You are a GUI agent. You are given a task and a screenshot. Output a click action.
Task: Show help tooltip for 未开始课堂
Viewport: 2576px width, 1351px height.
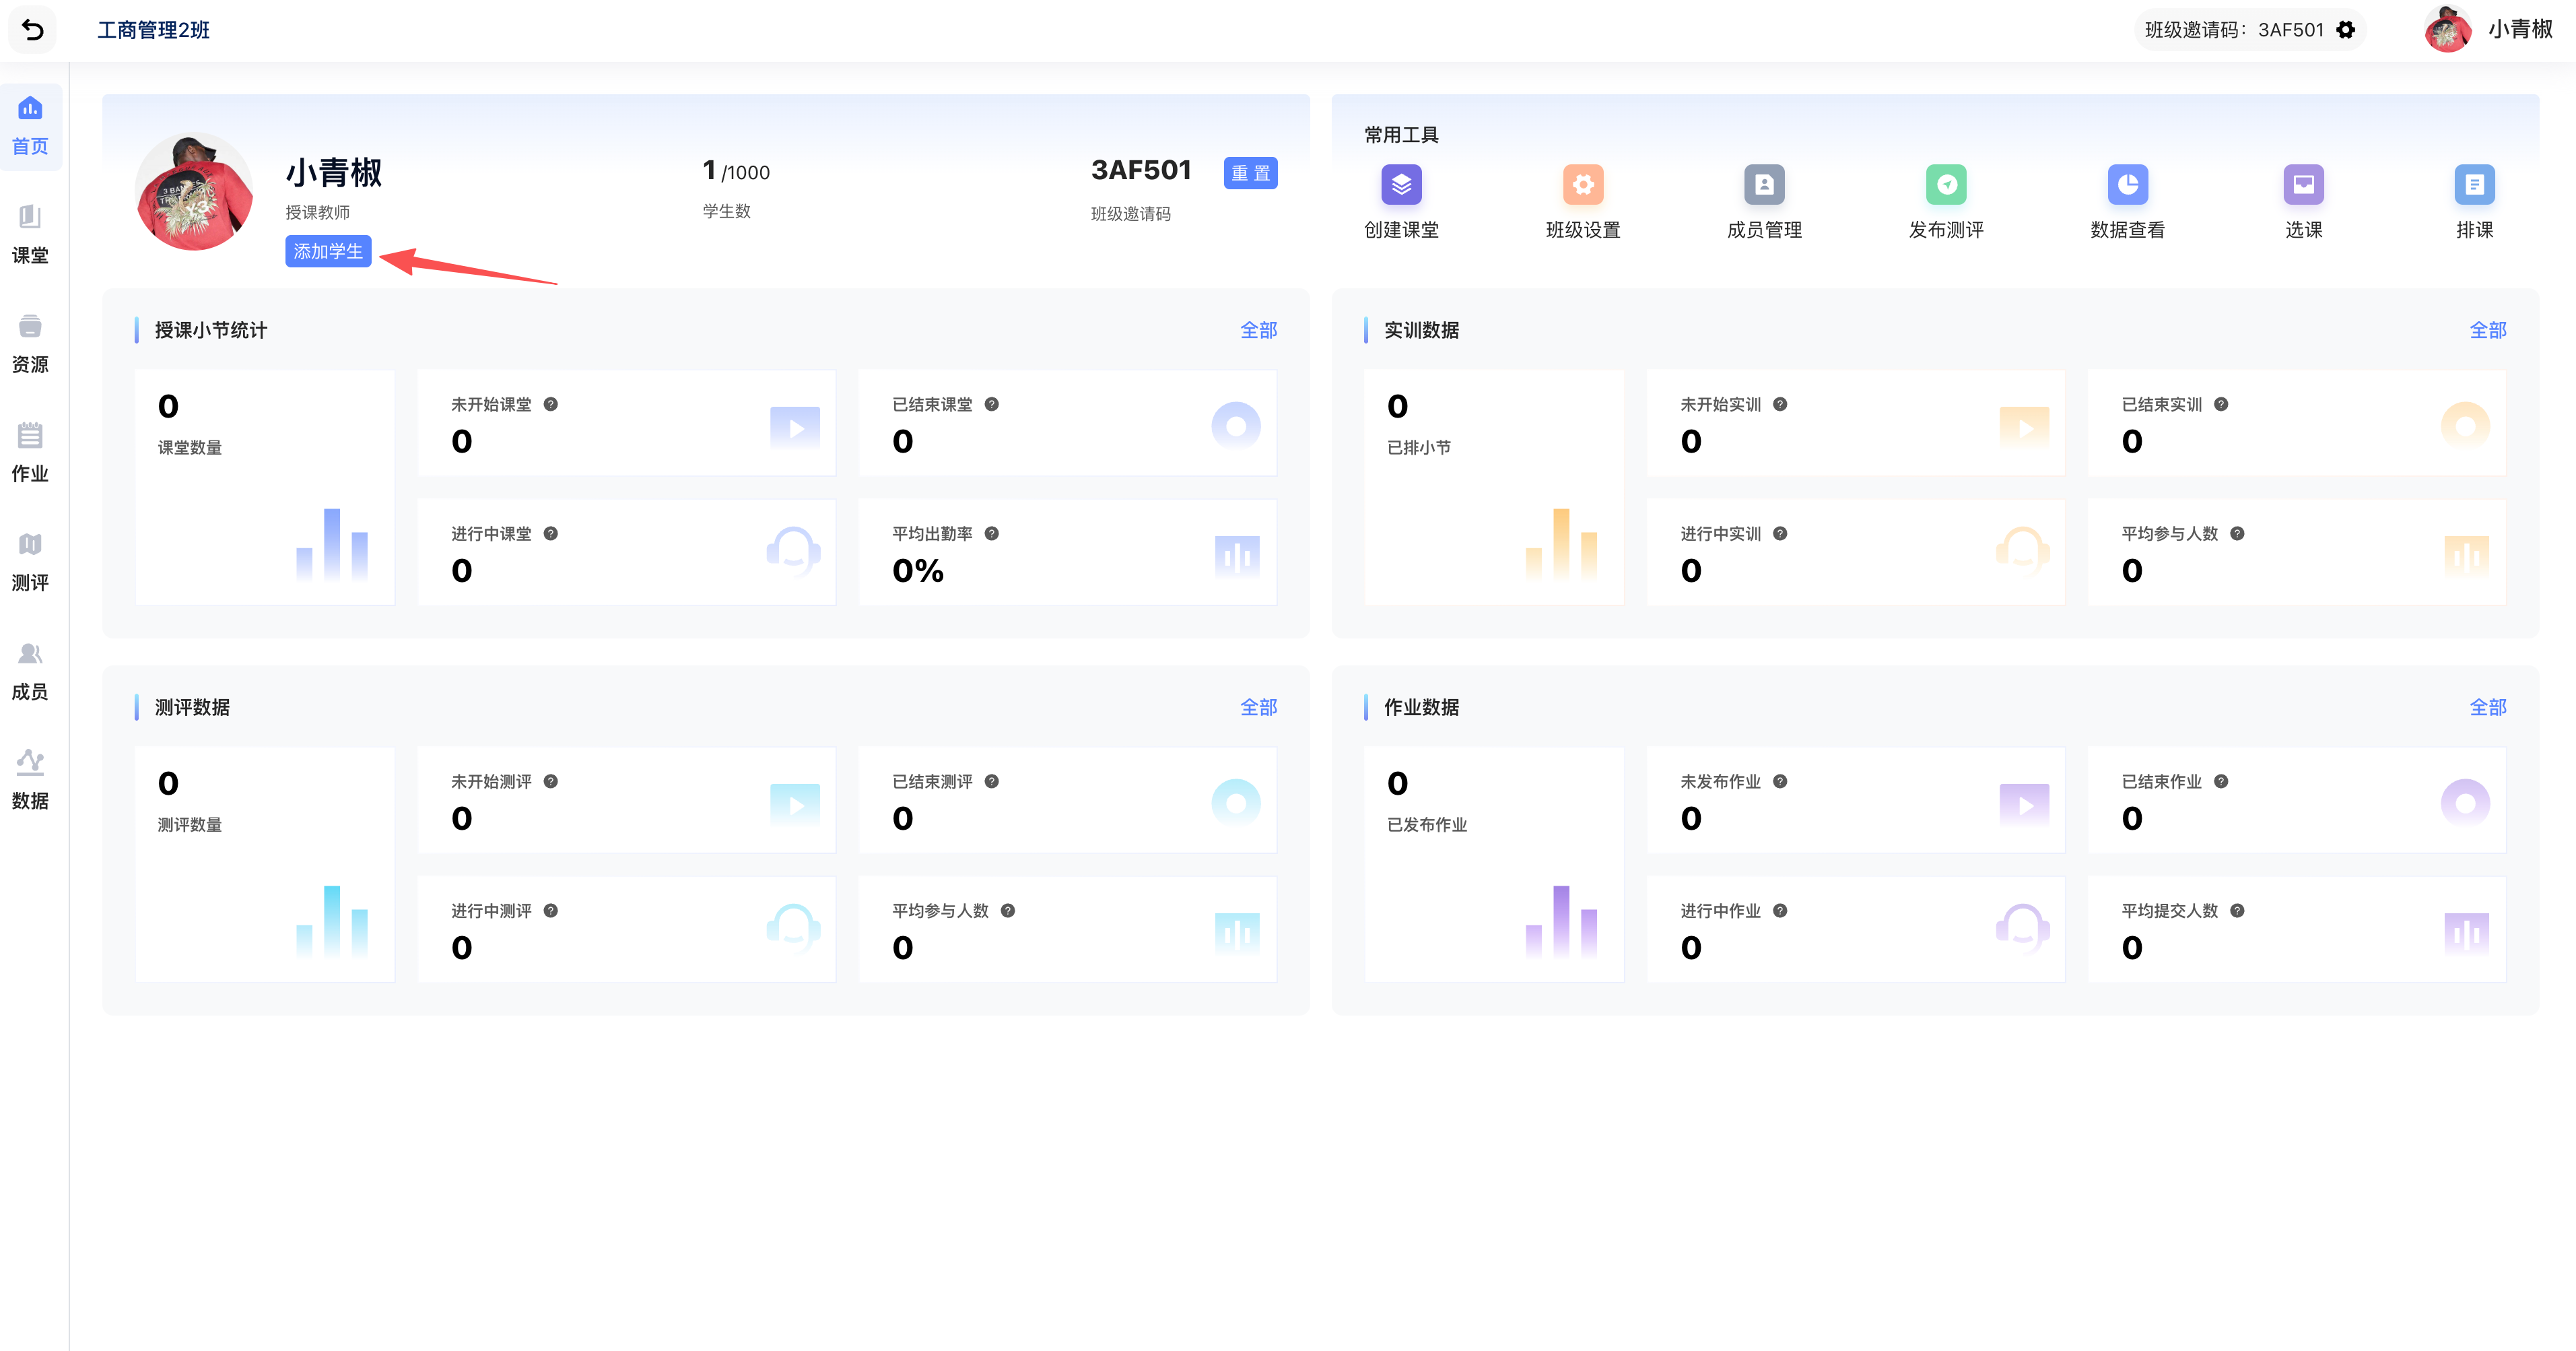click(551, 404)
